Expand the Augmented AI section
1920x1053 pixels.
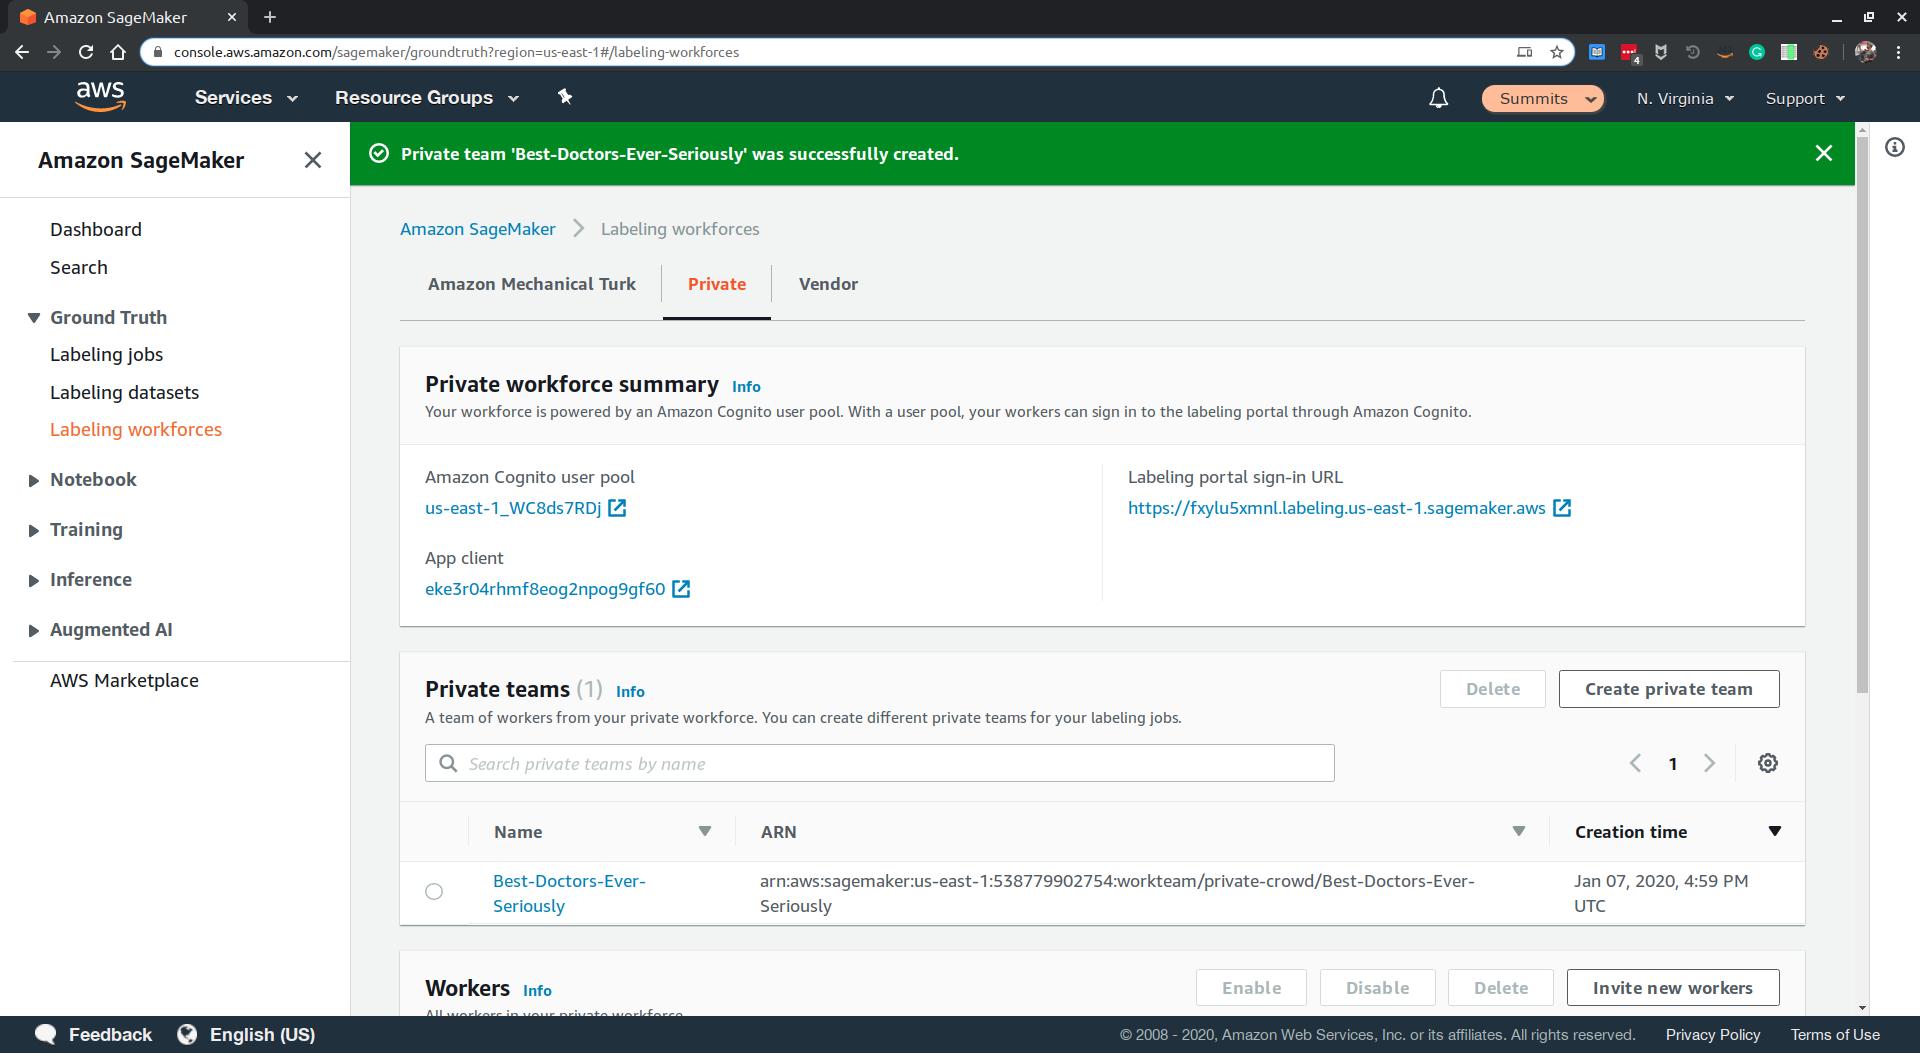(34, 630)
